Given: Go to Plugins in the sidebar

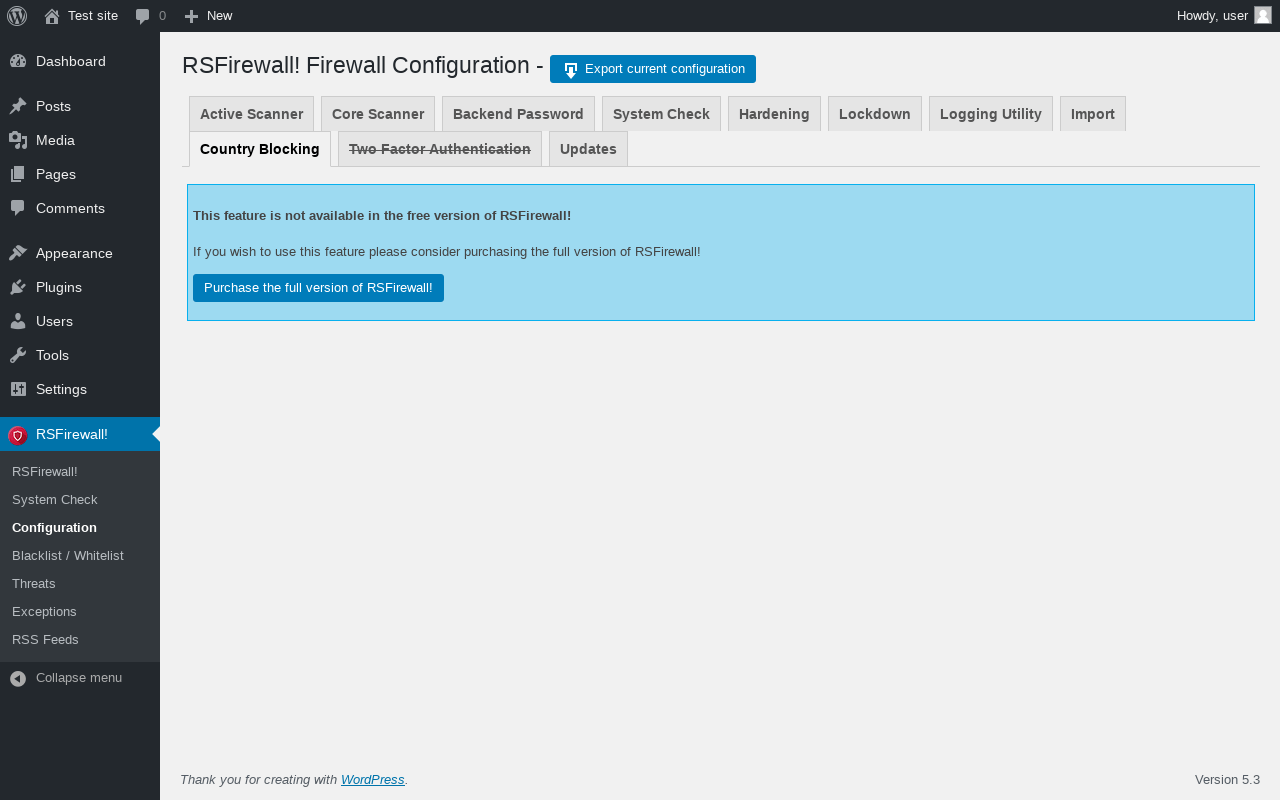Looking at the screenshot, I should click(80, 287).
